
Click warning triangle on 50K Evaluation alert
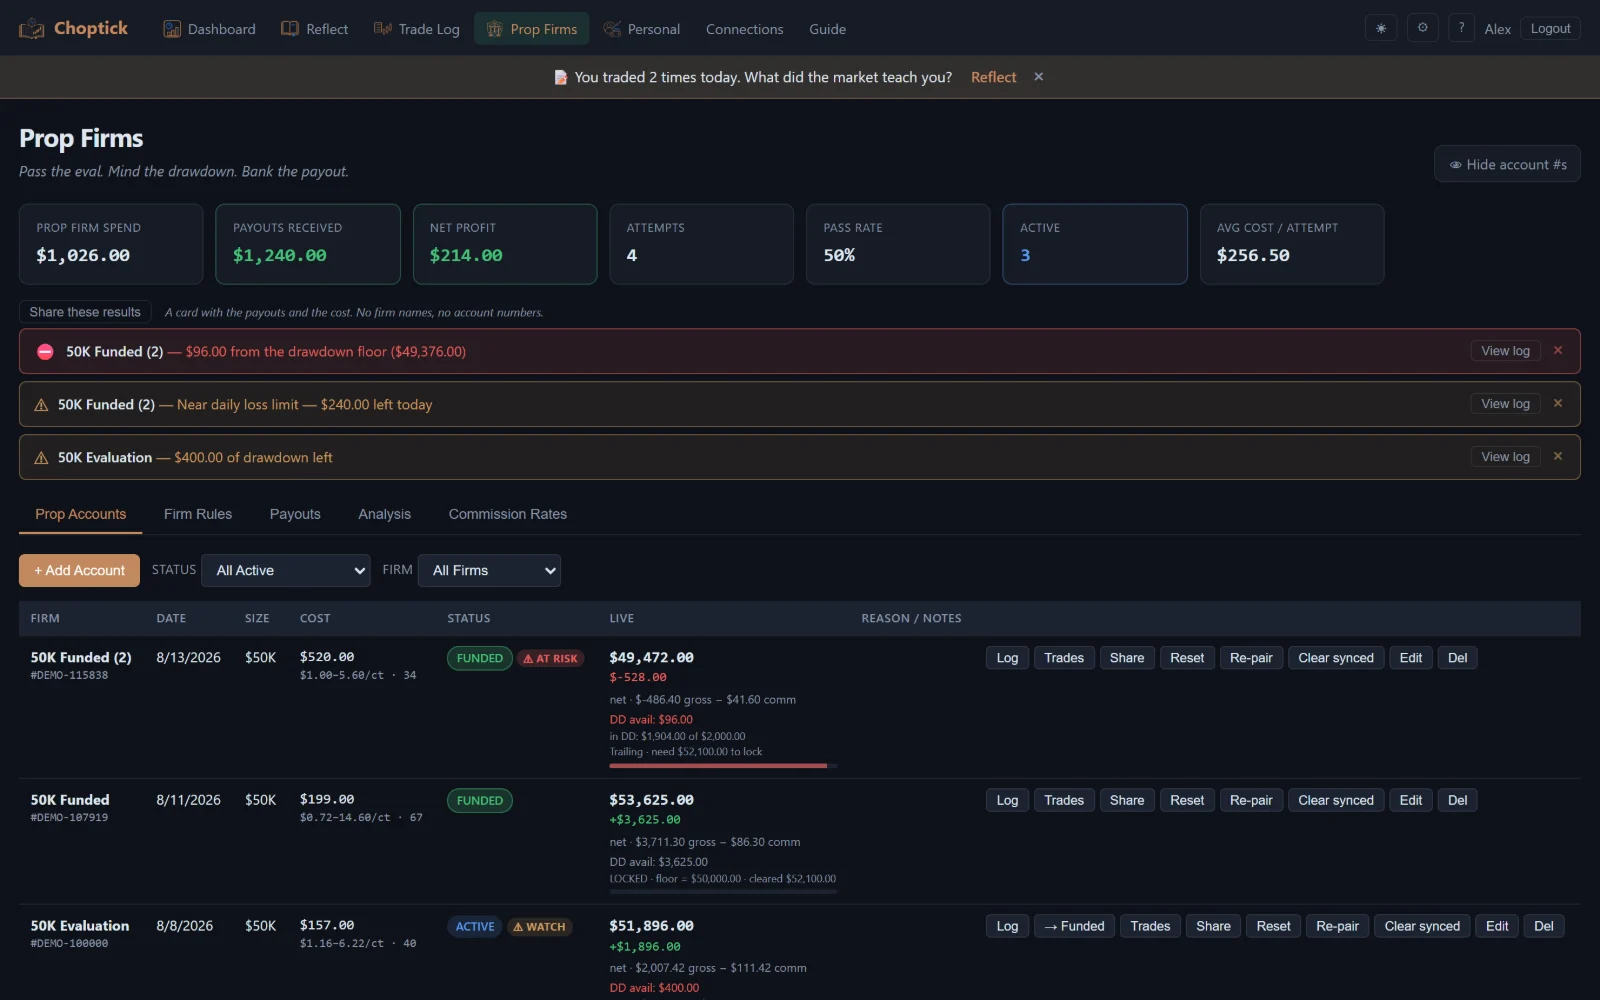coord(41,458)
